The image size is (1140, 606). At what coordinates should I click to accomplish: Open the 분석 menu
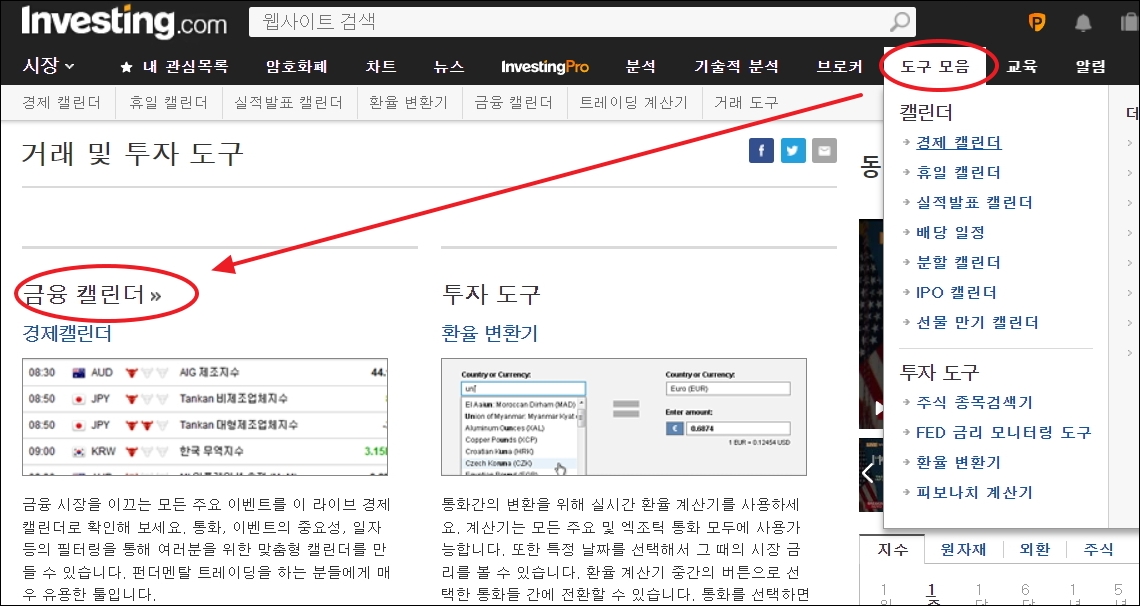pyautogui.click(x=641, y=67)
